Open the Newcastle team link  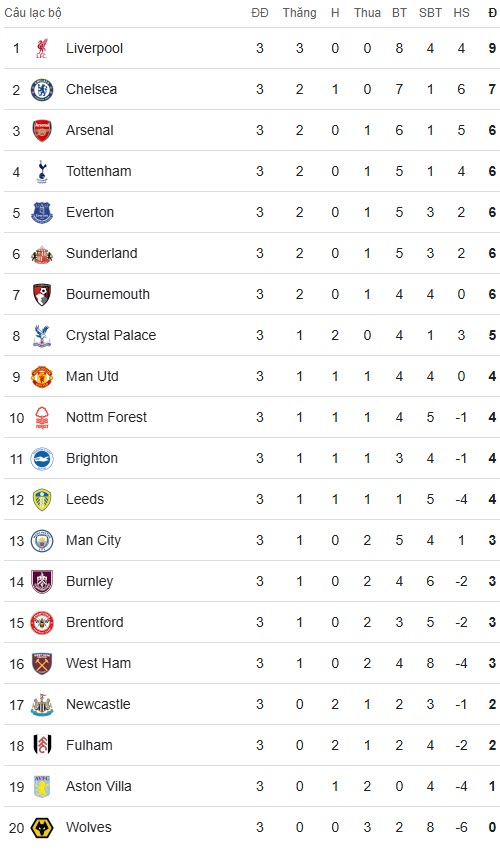[x=98, y=704]
